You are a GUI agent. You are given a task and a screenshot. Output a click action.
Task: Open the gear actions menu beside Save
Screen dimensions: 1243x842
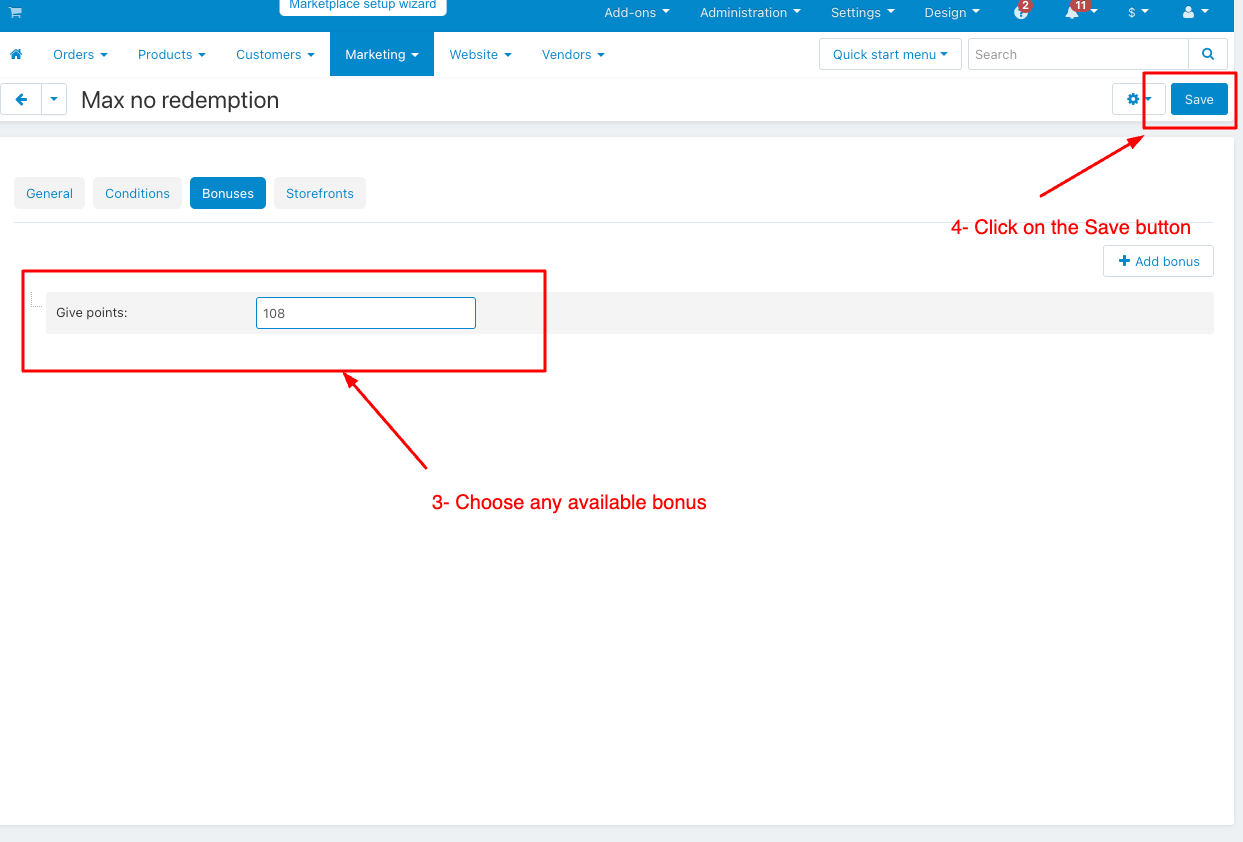1138,99
